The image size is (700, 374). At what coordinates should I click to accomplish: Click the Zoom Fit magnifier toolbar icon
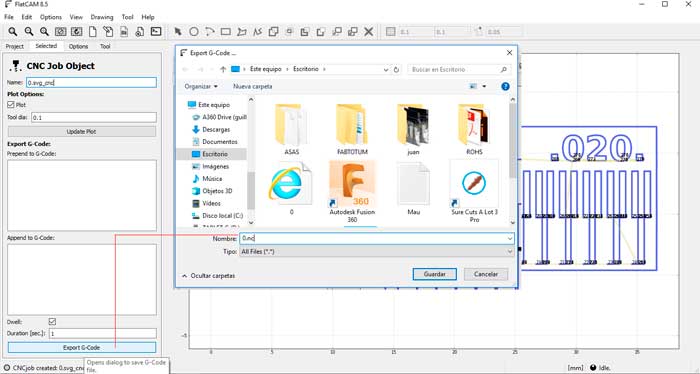tap(13, 32)
